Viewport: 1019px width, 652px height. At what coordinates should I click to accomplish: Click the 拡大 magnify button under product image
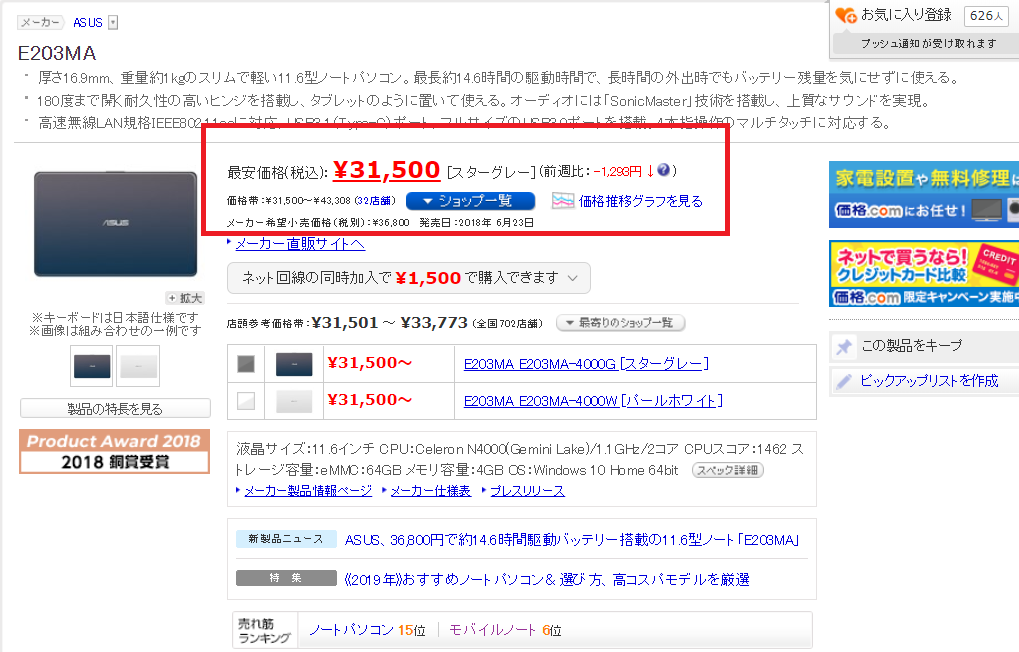[x=186, y=298]
